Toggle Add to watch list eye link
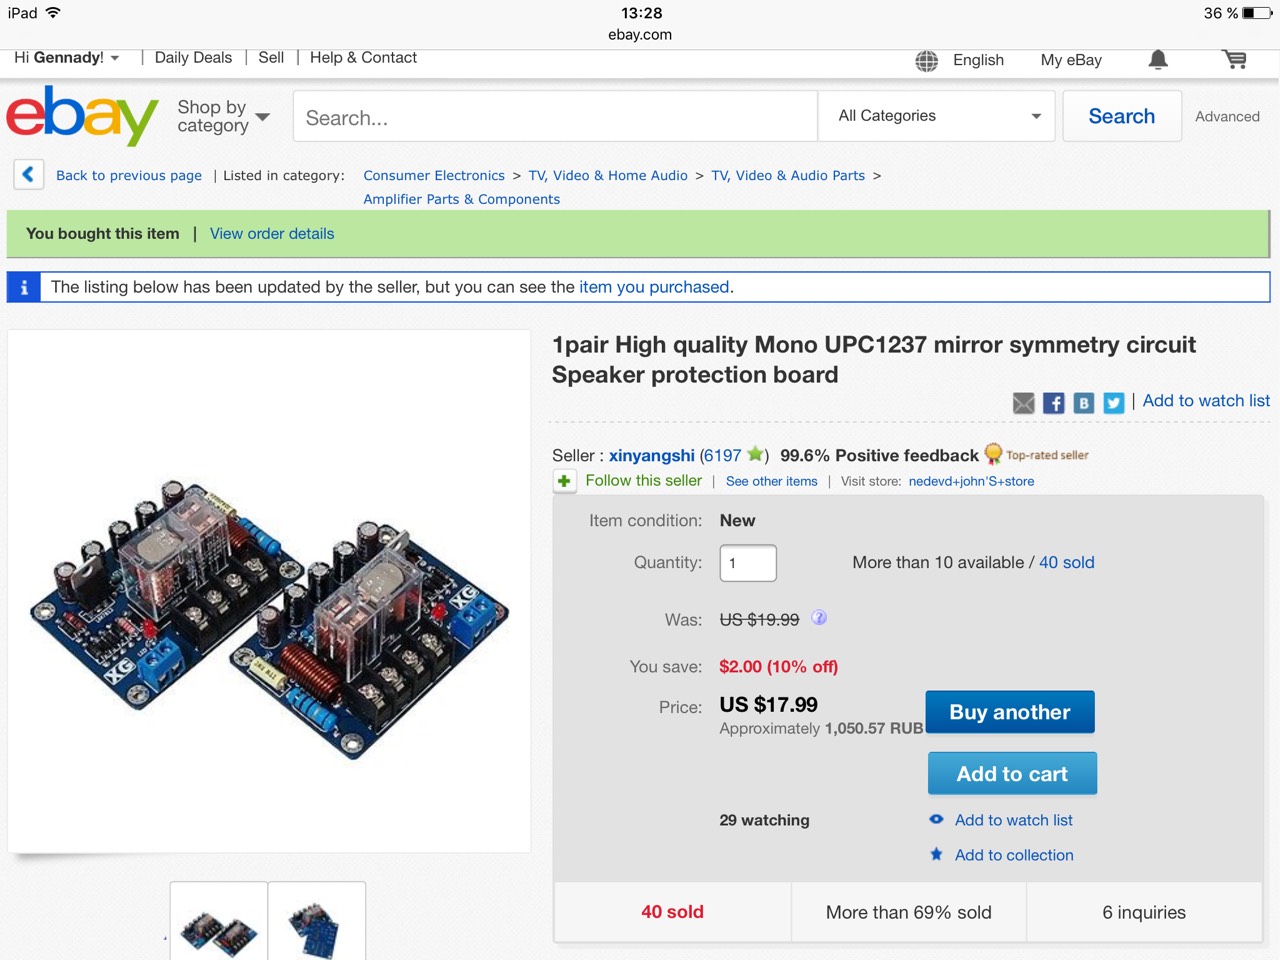Viewport: 1280px width, 960px height. pos(1001,820)
